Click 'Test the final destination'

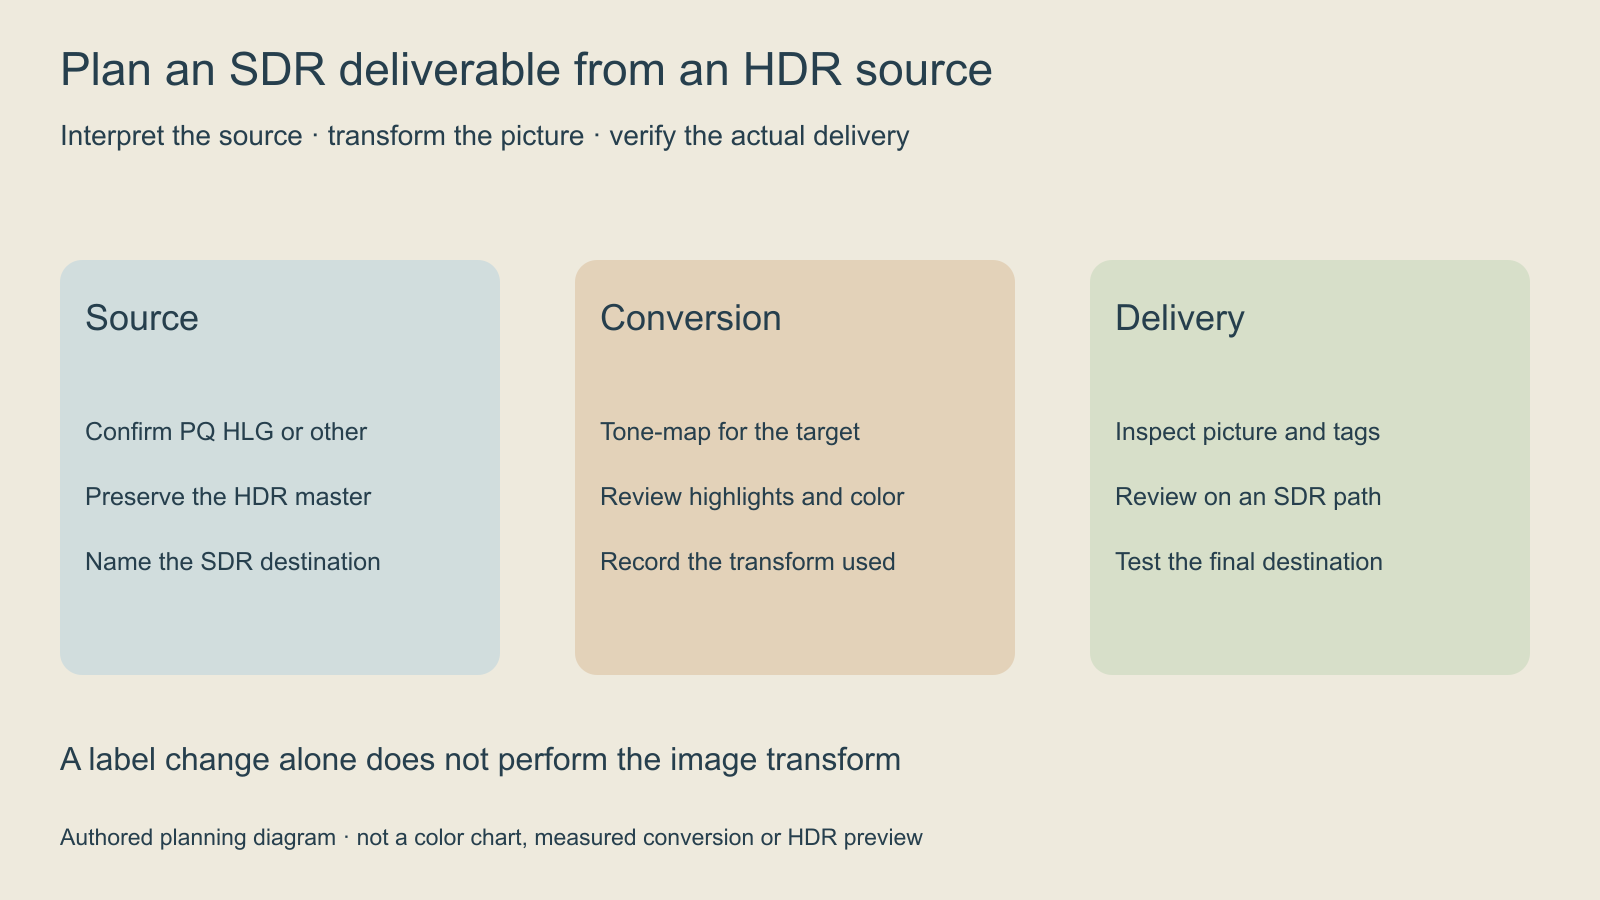click(1249, 562)
